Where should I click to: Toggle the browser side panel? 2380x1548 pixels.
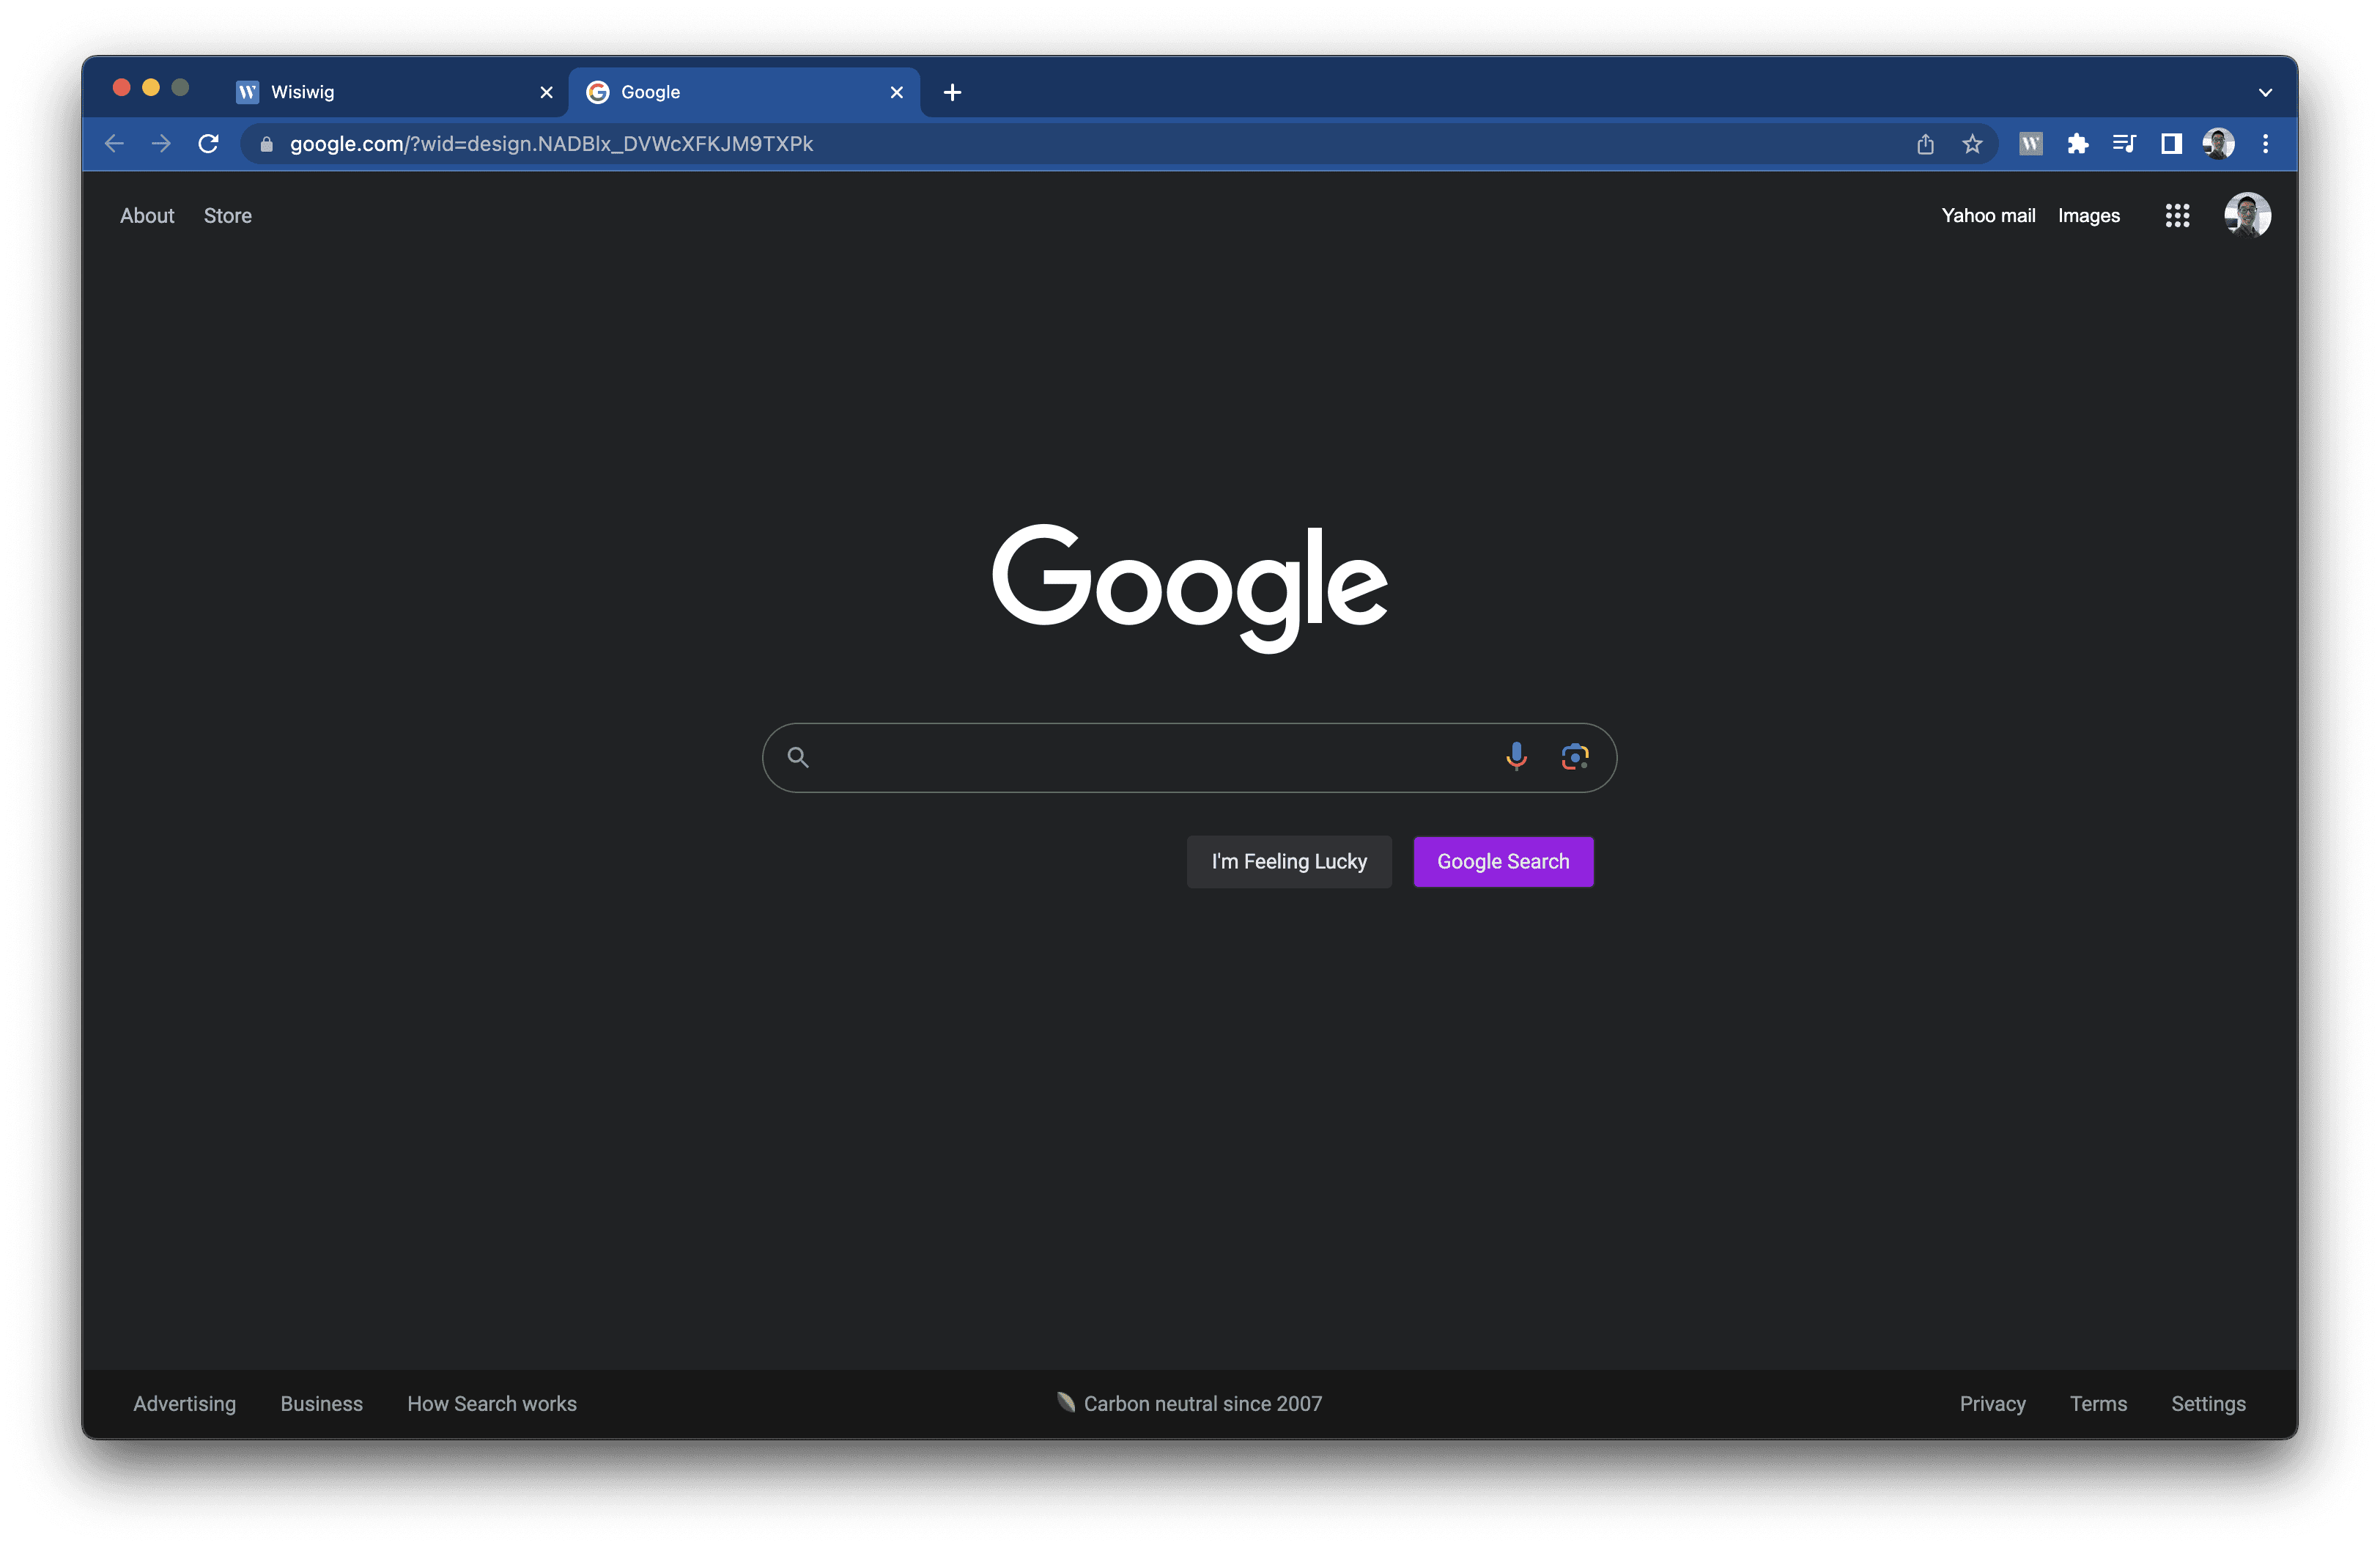click(x=2171, y=144)
